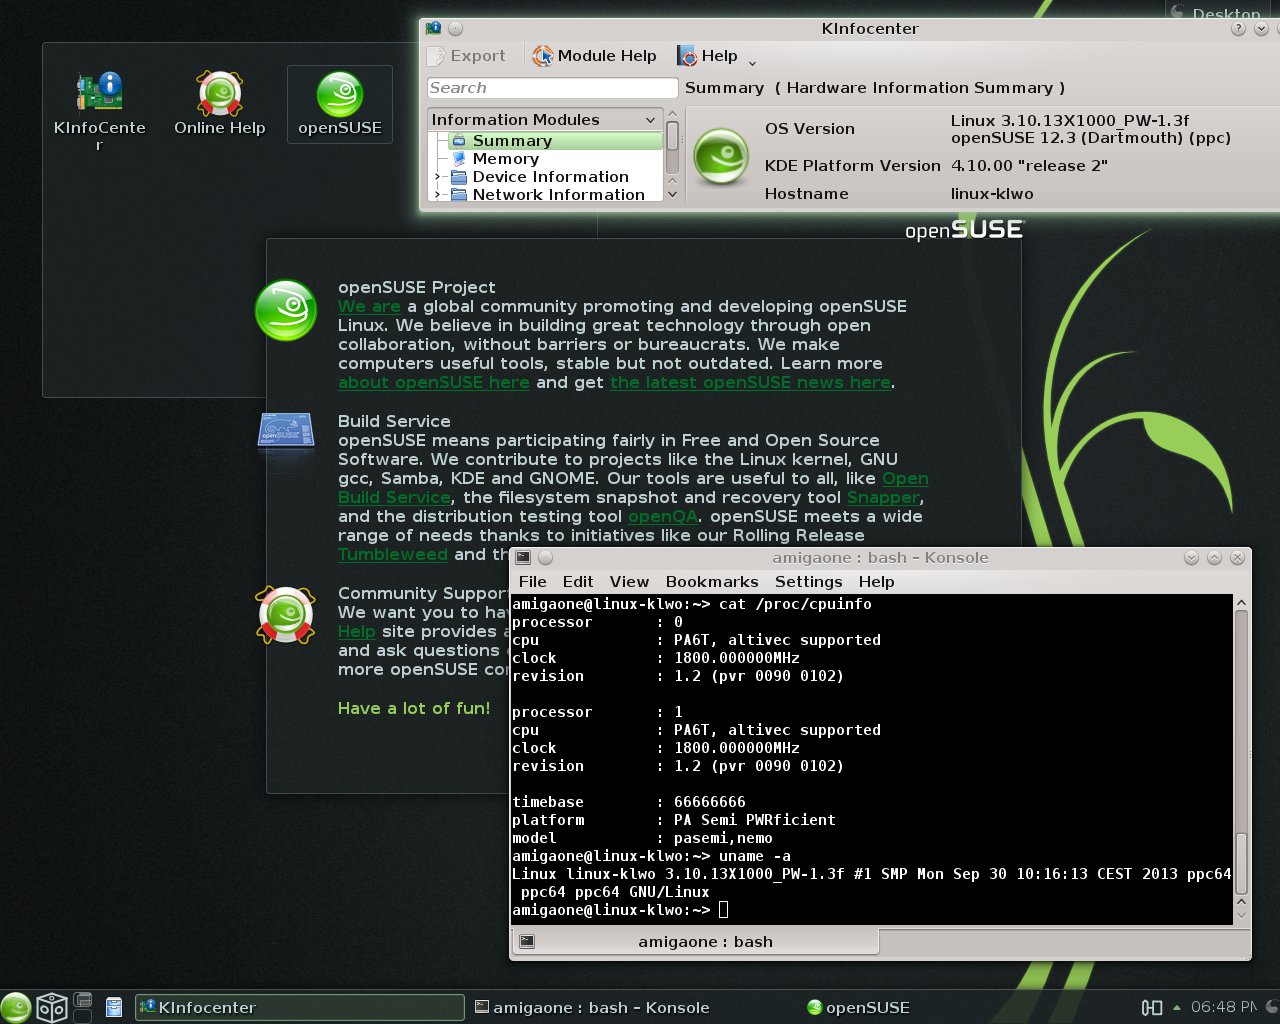Open the Konsole Bookmarks menu
This screenshot has width=1280, height=1024.
(712, 582)
